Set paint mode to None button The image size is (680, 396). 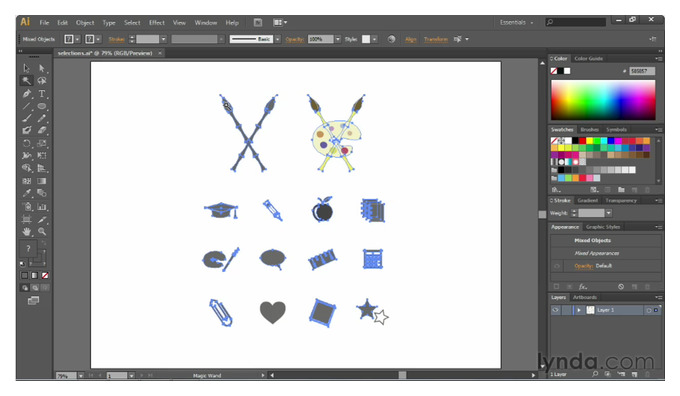45,275
